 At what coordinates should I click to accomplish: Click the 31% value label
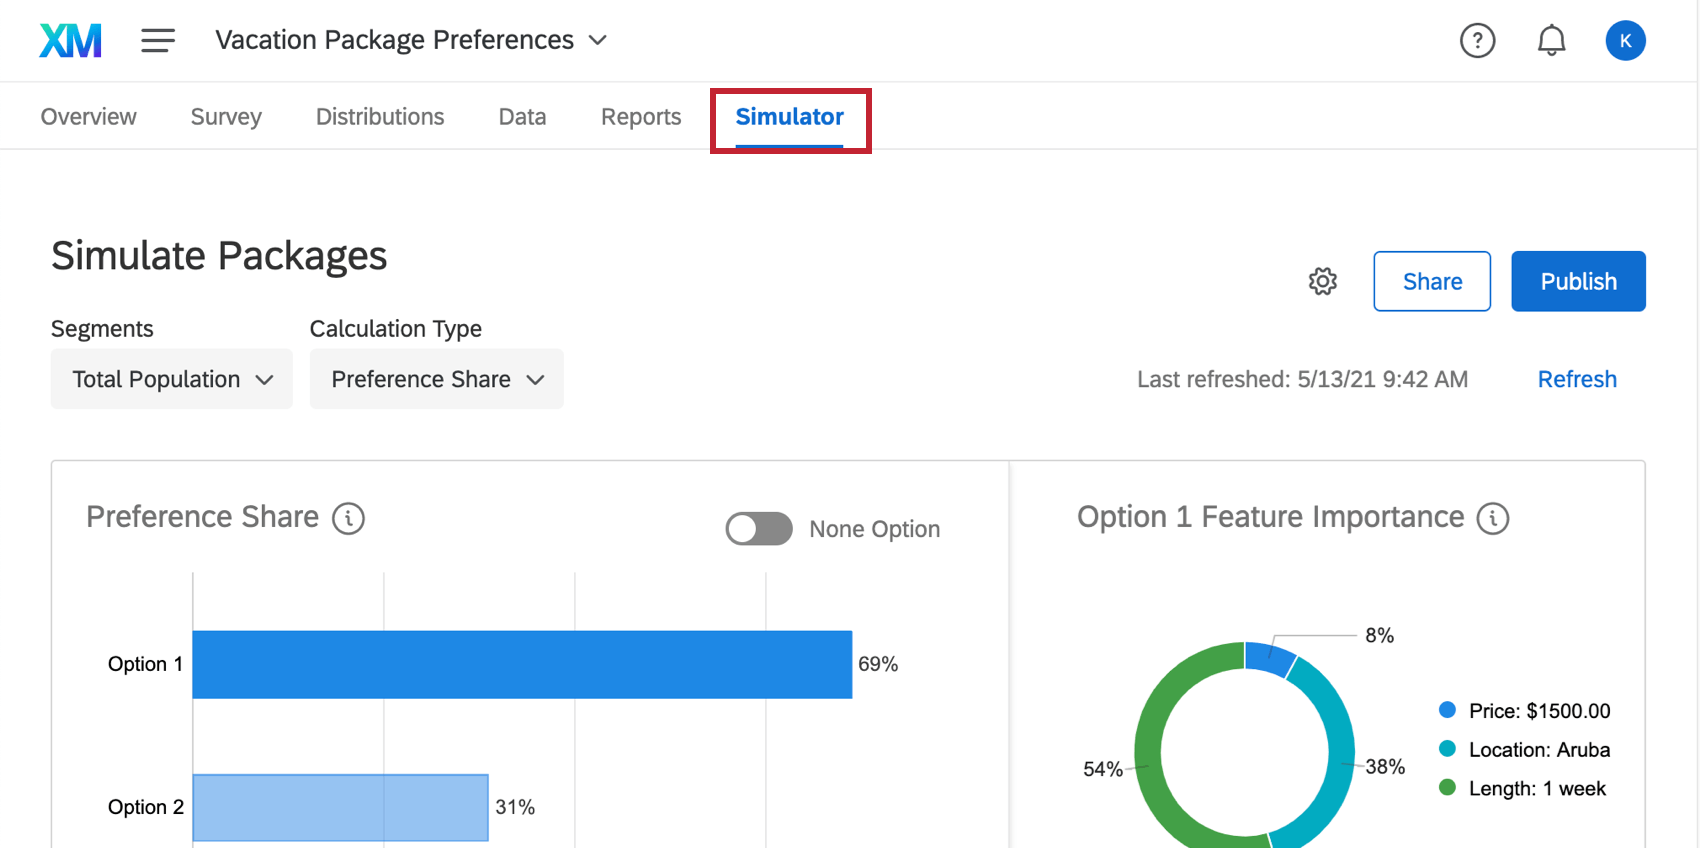pyautogui.click(x=515, y=807)
